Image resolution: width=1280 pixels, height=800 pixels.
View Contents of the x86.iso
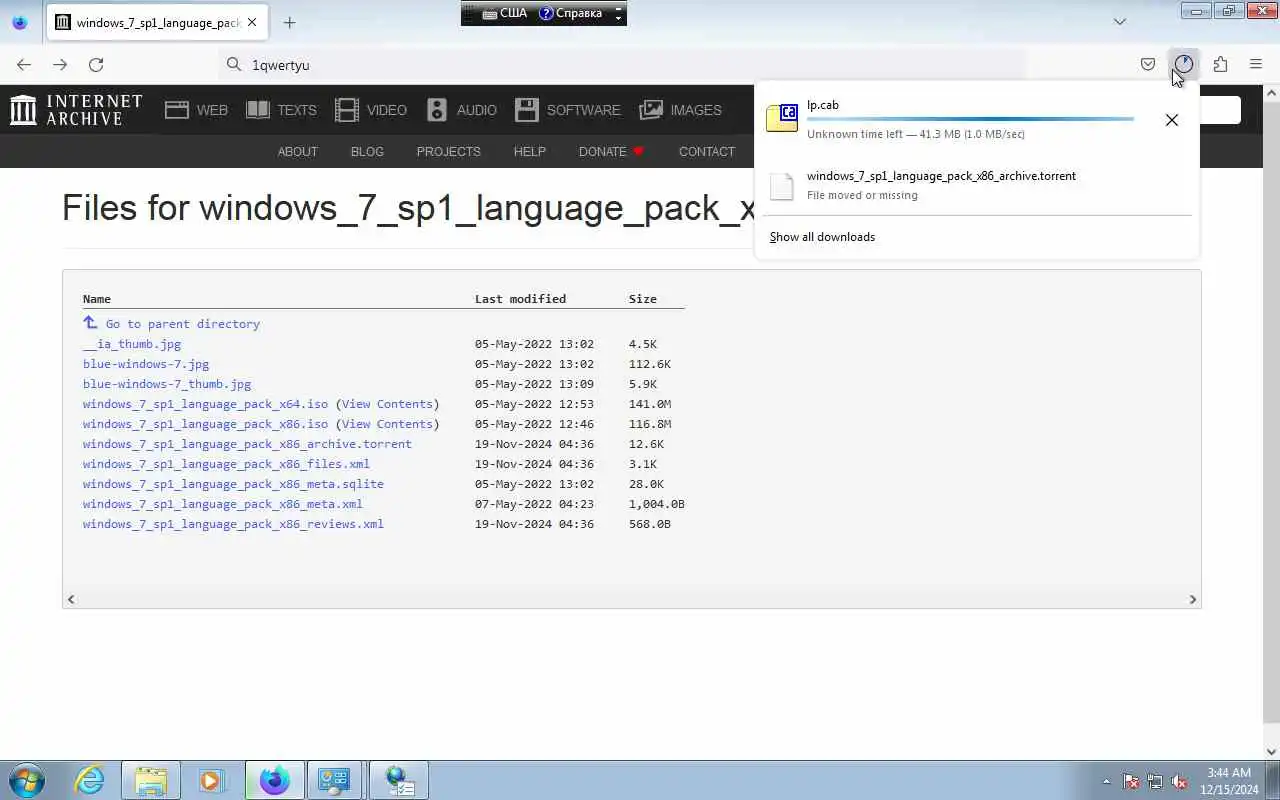click(x=387, y=424)
